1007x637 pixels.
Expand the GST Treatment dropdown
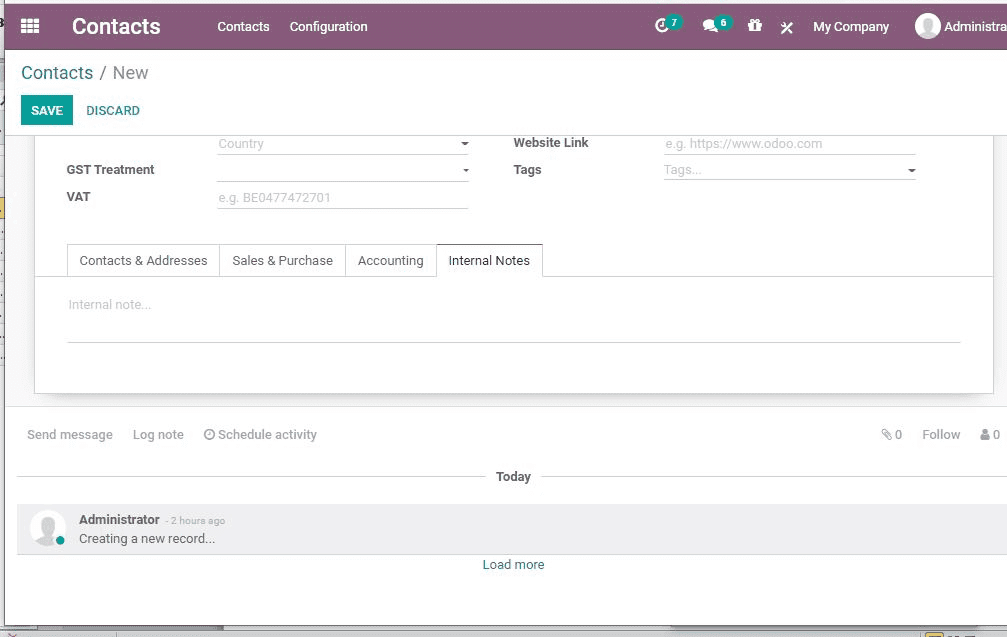pyautogui.click(x=466, y=171)
